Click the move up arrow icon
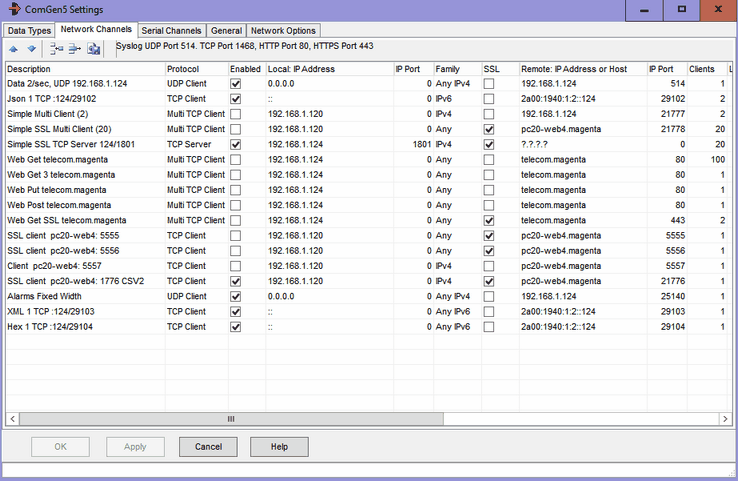Image resolution: width=738 pixels, height=481 pixels. coord(14,48)
